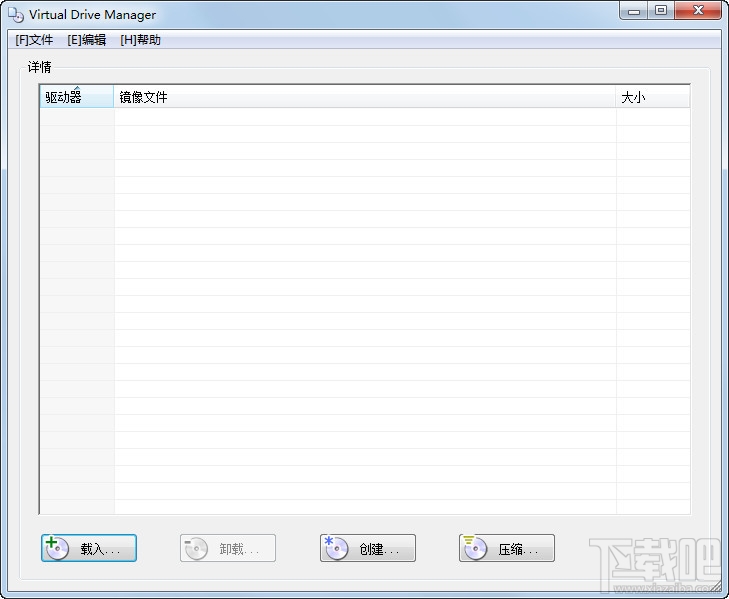
Task: Close the Virtual Drive Manager window
Action: [698, 11]
